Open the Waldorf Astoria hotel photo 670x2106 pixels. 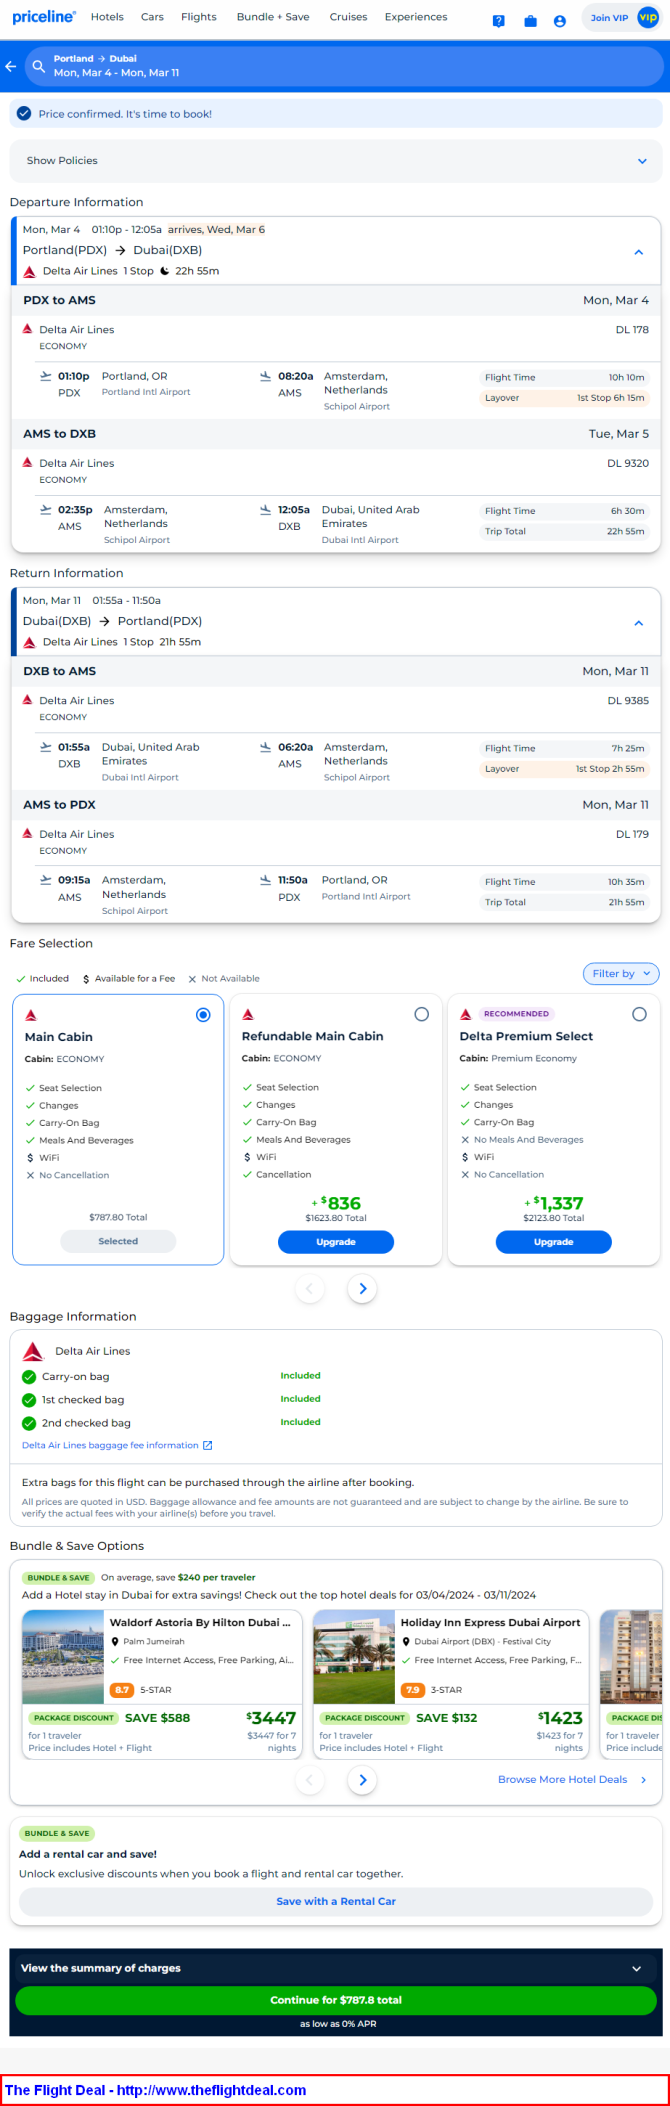(x=62, y=1657)
